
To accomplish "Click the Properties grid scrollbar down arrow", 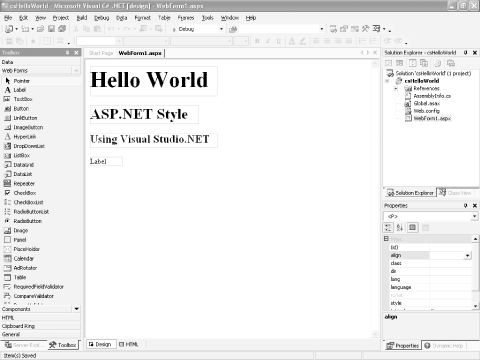I will [x=475, y=306].
